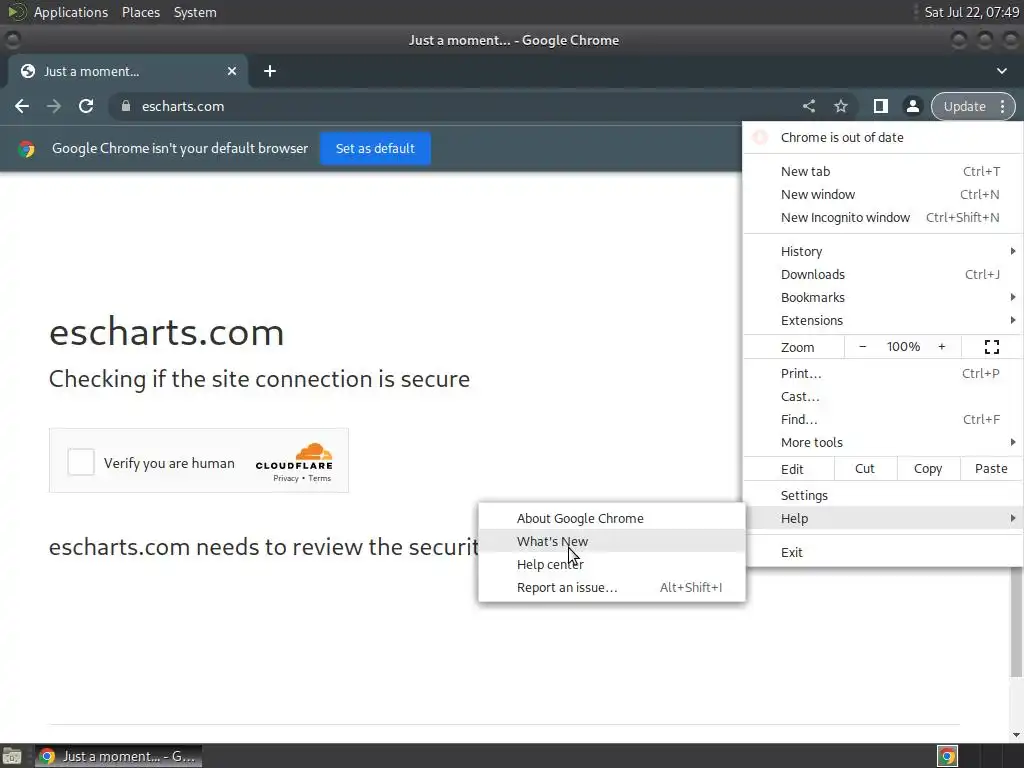The height and width of the screenshot is (768, 1024).
Task: Click the forward navigation arrow
Action: click(54, 106)
